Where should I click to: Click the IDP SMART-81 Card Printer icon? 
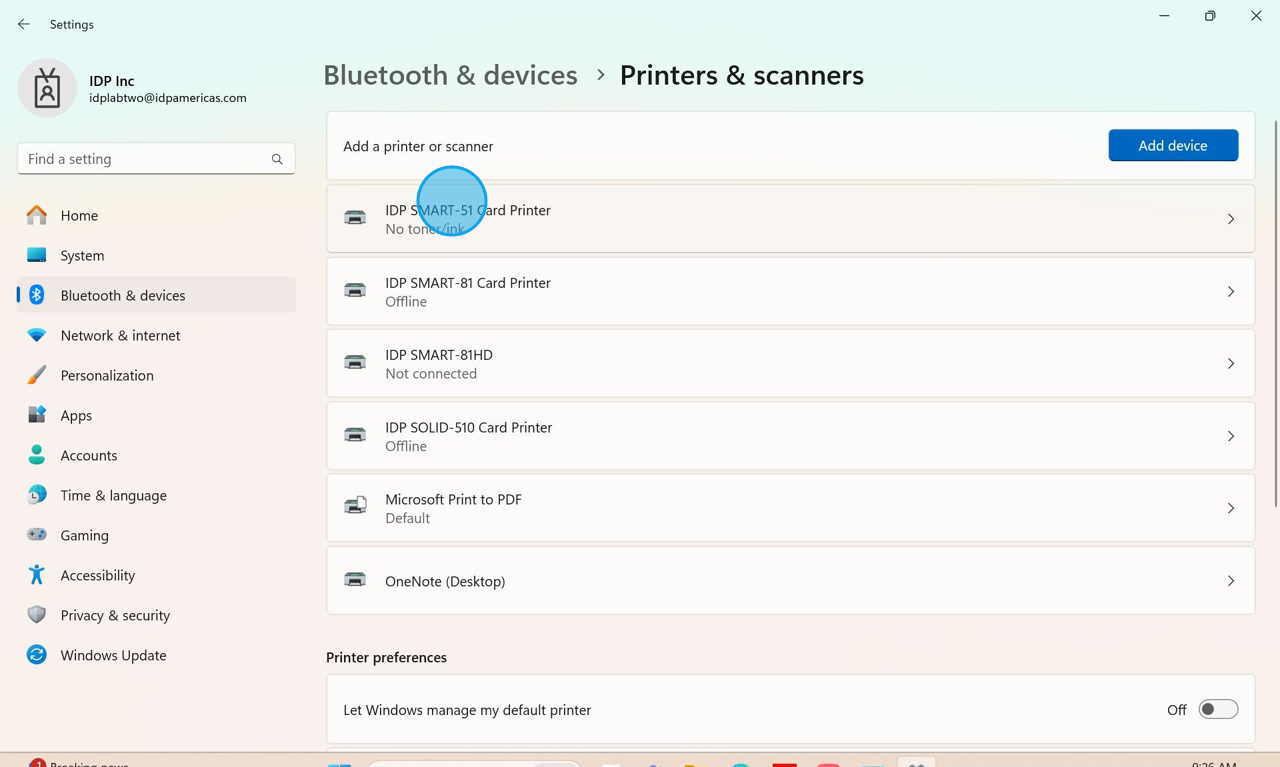tap(355, 291)
